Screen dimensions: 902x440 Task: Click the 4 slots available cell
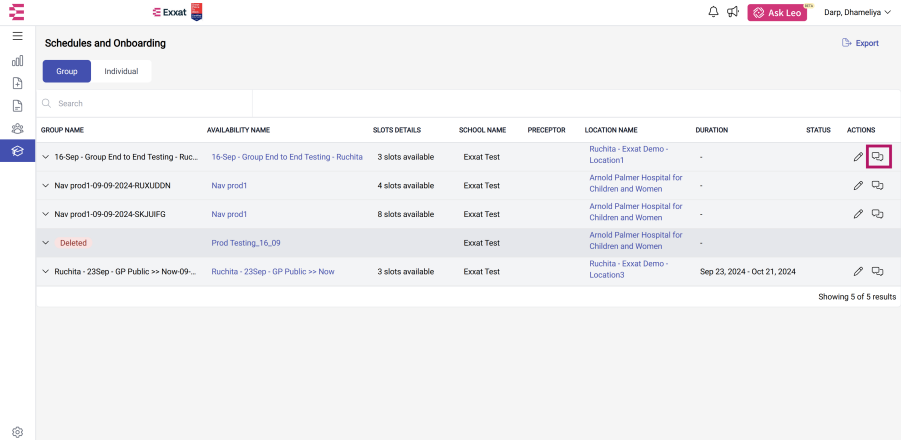[x=406, y=186]
